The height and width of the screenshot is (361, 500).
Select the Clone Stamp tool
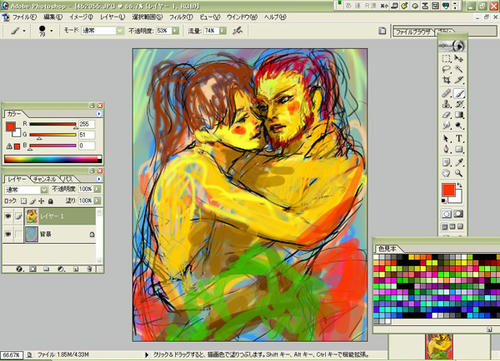[446, 104]
